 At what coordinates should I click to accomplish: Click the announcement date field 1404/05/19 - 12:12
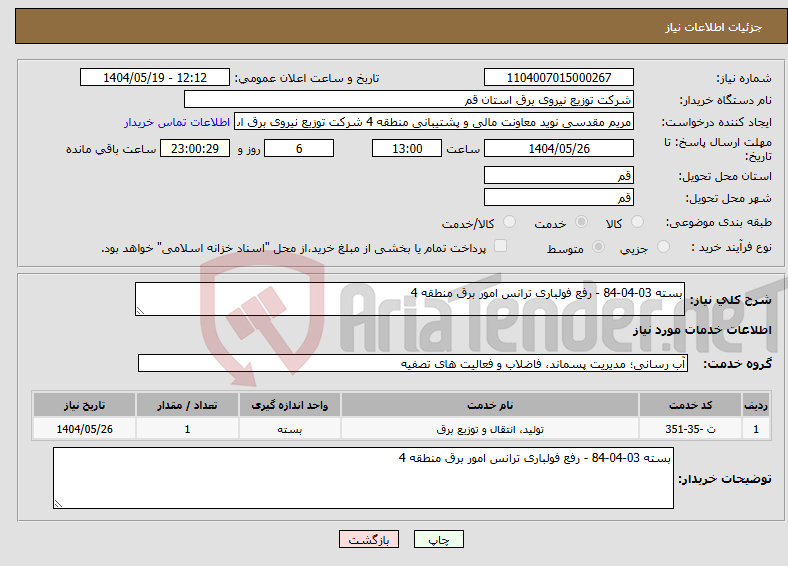tap(155, 77)
